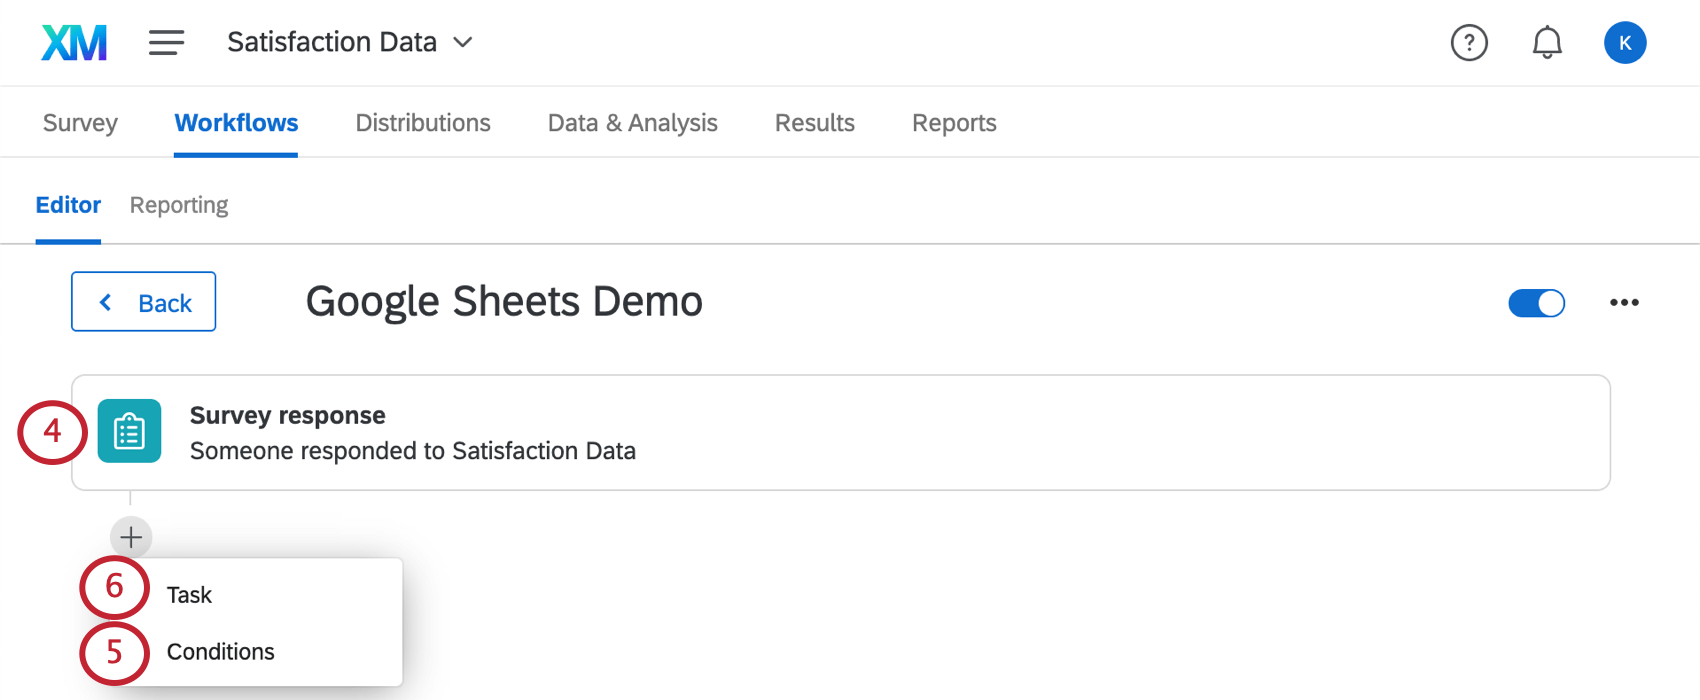The height and width of the screenshot is (700, 1700).
Task: Open the hamburger navigation menu
Action: pos(166,43)
